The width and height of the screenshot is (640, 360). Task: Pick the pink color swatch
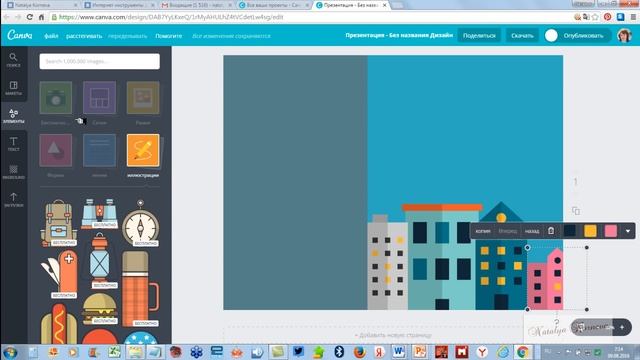tap(611, 231)
